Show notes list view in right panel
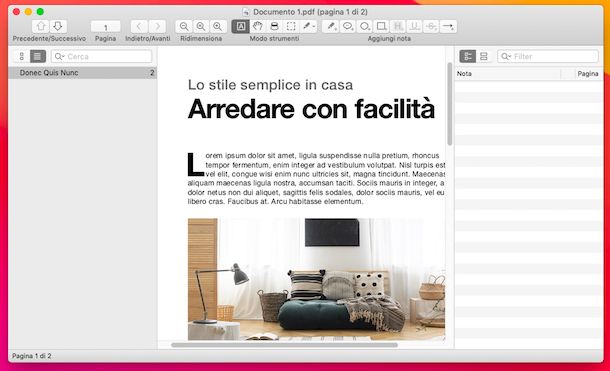This screenshot has width=610, height=371. [x=468, y=56]
